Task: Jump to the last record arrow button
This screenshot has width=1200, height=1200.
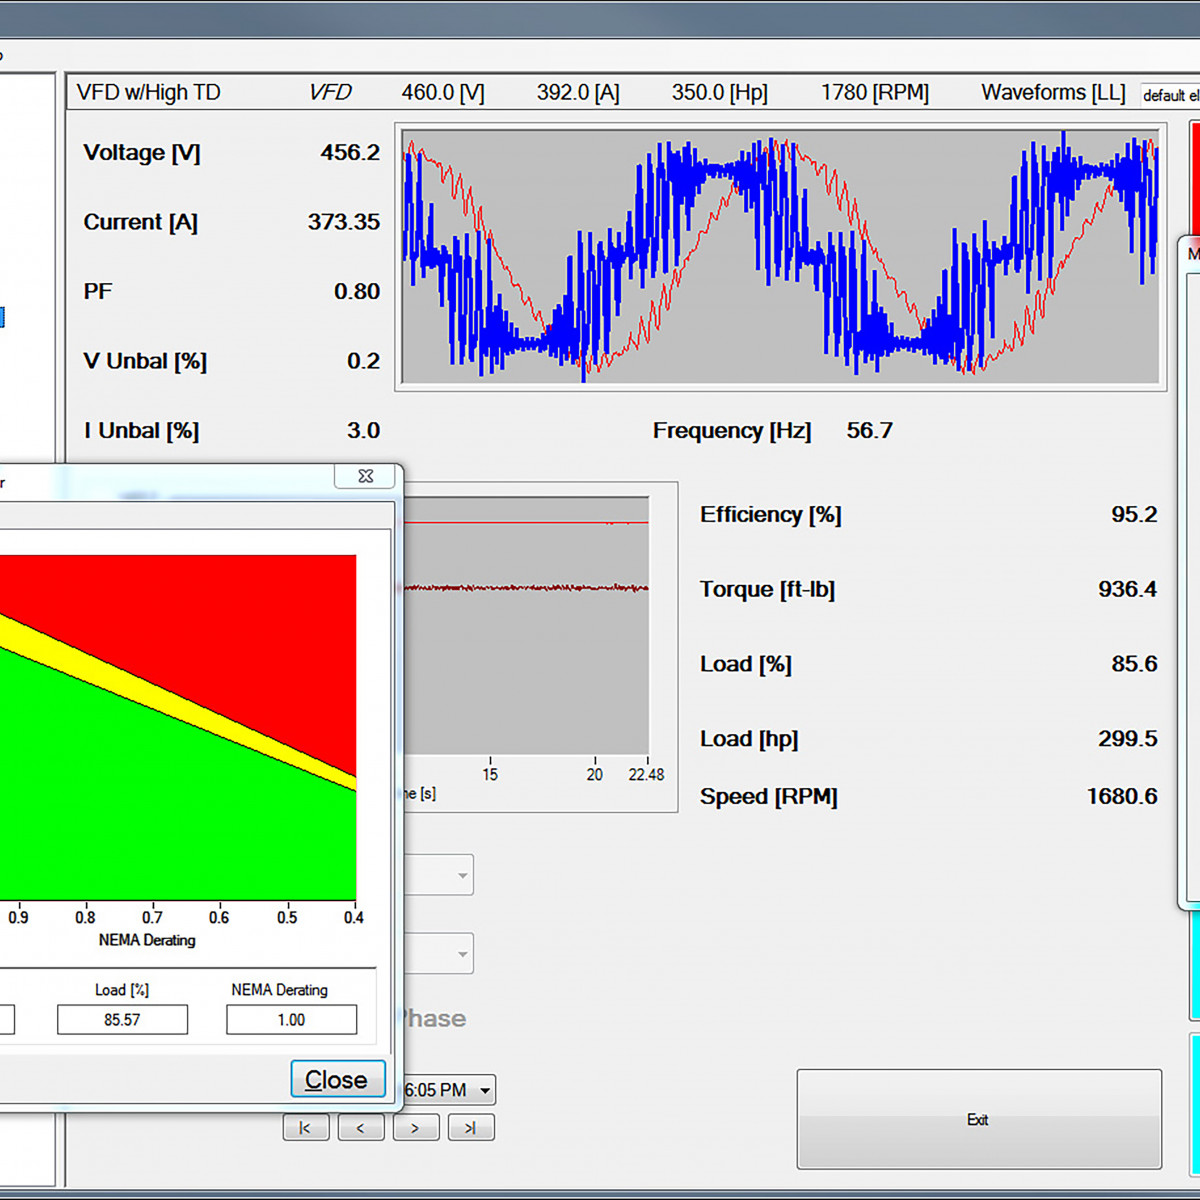Action: tap(470, 1128)
